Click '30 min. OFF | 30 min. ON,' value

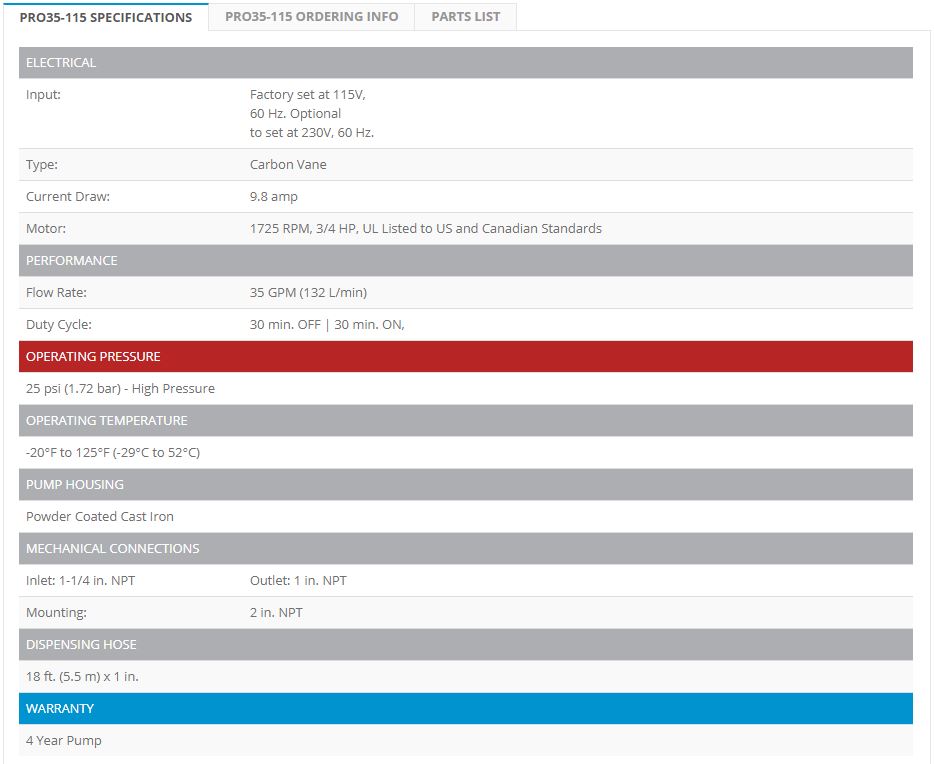(x=327, y=325)
